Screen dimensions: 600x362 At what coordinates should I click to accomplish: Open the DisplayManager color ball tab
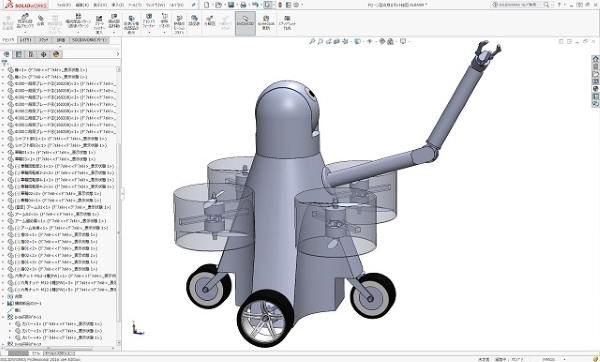[56, 54]
